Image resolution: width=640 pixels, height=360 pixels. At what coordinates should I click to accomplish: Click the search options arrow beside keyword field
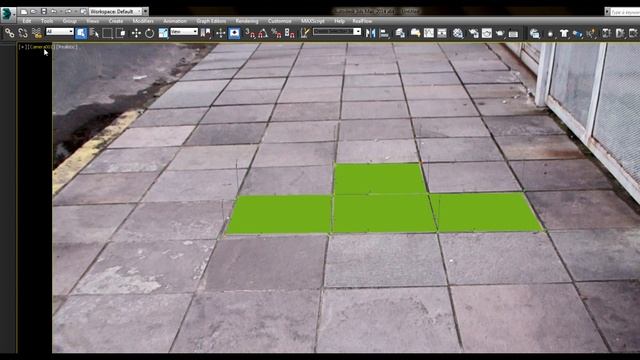pyautogui.click(x=607, y=12)
